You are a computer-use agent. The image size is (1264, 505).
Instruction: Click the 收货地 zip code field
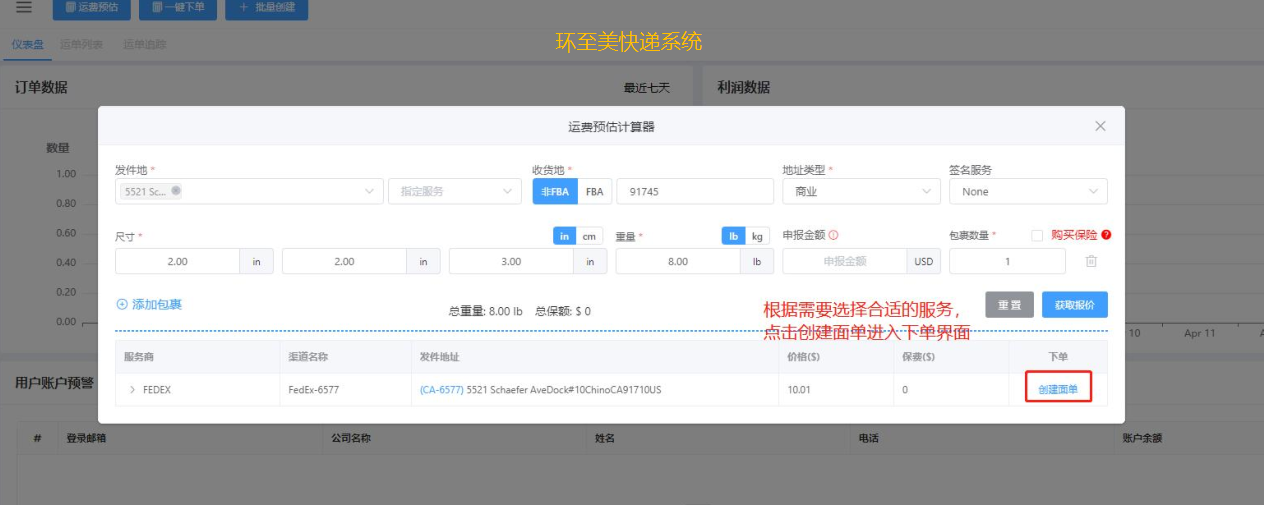pyautogui.click(x=694, y=191)
